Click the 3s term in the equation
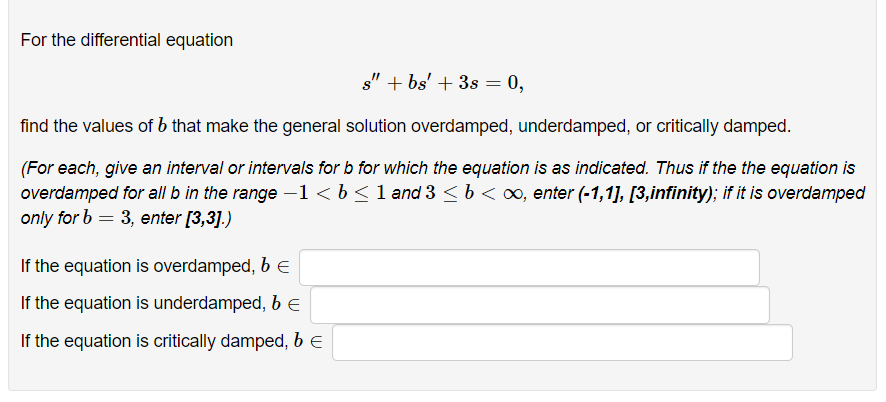Viewport: 886px width, 402px height. pyautogui.click(x=468, y=84)
